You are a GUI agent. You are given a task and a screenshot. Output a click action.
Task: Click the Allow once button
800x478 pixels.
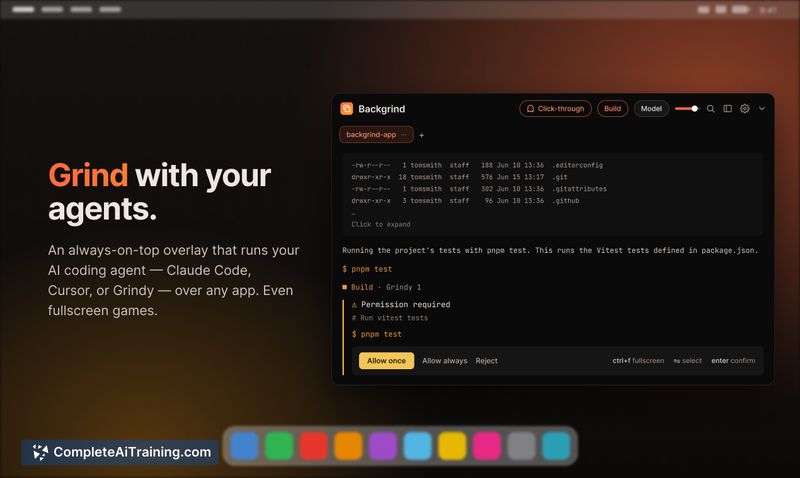(386, 361)
